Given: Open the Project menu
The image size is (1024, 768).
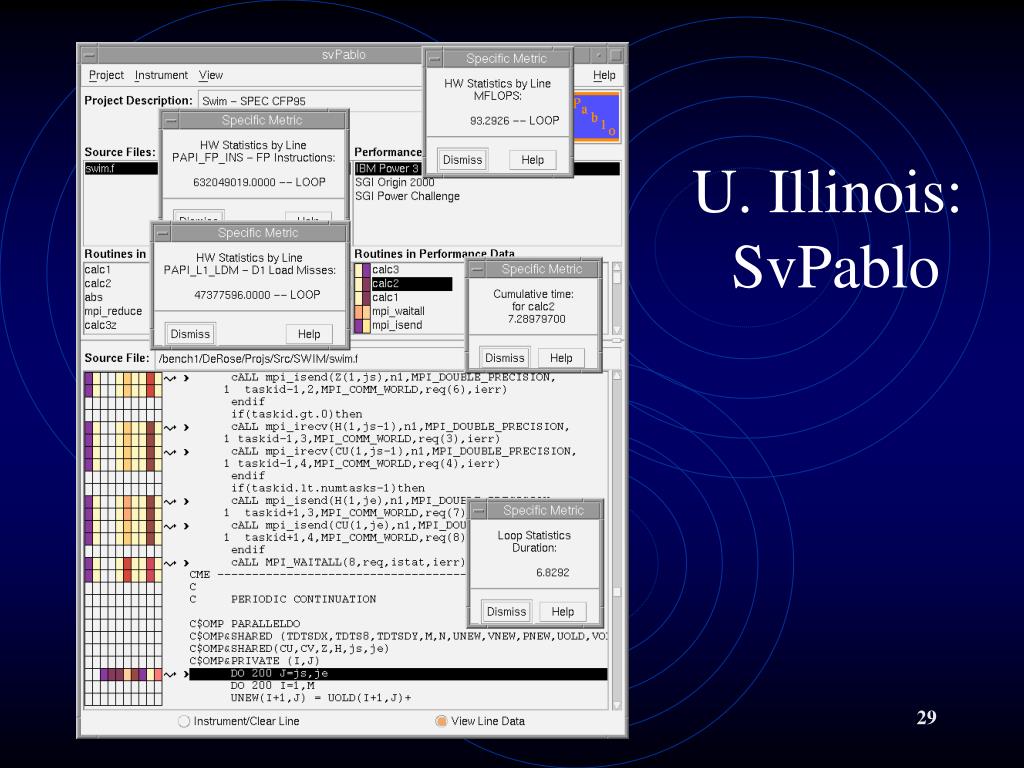Looking at the screenshot, I should pos(106,75).
